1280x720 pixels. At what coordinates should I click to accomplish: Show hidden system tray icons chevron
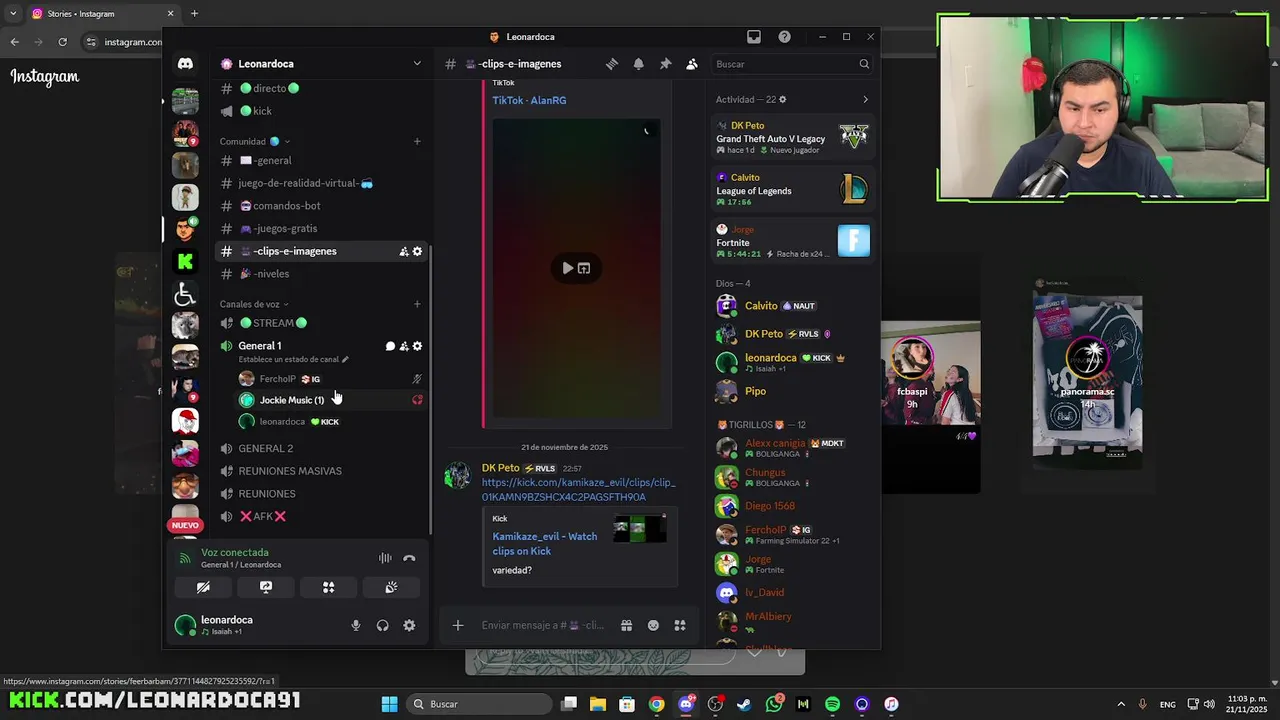[1120, 704]
